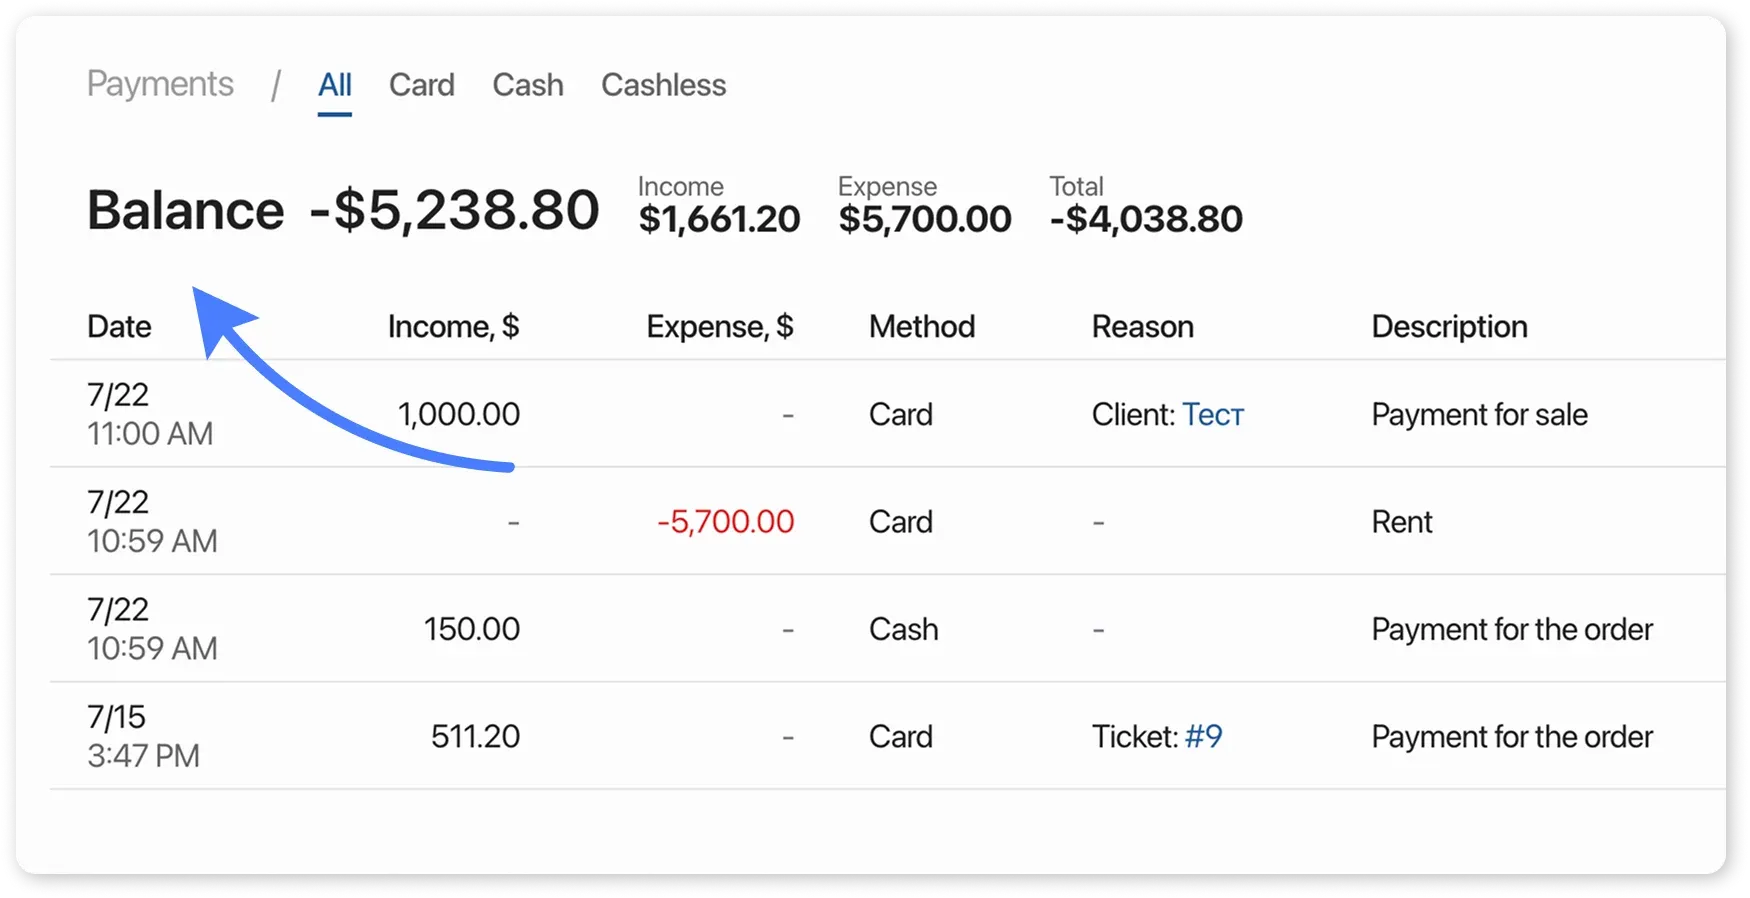Viewport: 1750px width, 898px height.
Task: Open ticket #9 link
Action: pos(1203,737)
